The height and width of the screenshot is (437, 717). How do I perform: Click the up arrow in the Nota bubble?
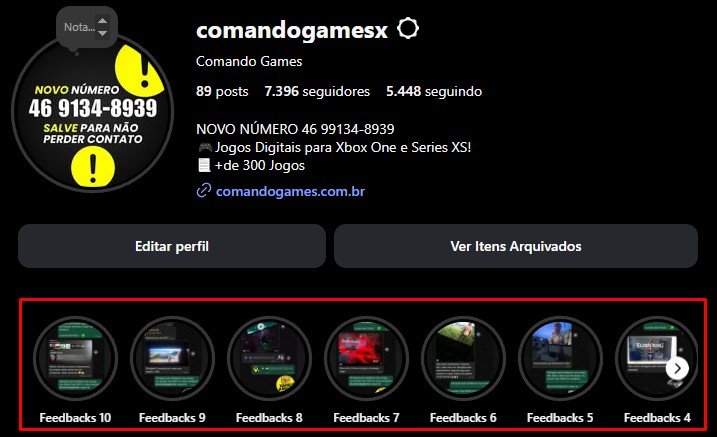tap(102, 21)
